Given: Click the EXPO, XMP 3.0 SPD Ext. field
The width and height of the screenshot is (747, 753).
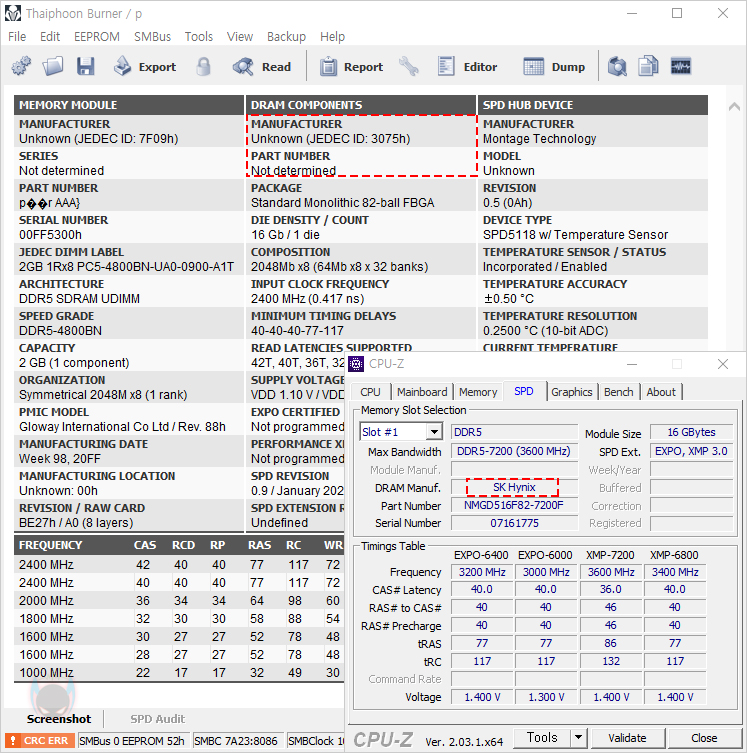Looking at the screenshot, I should tap(691, 451).
